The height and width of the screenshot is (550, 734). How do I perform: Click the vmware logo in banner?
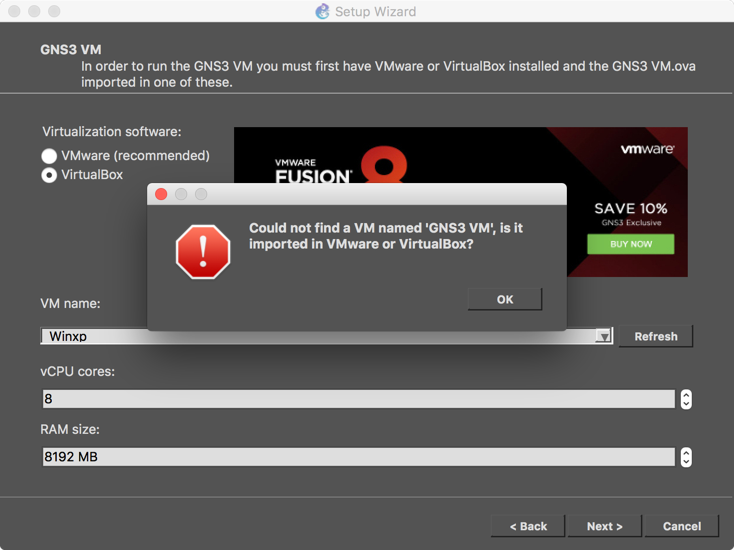[x=647, y=149]
